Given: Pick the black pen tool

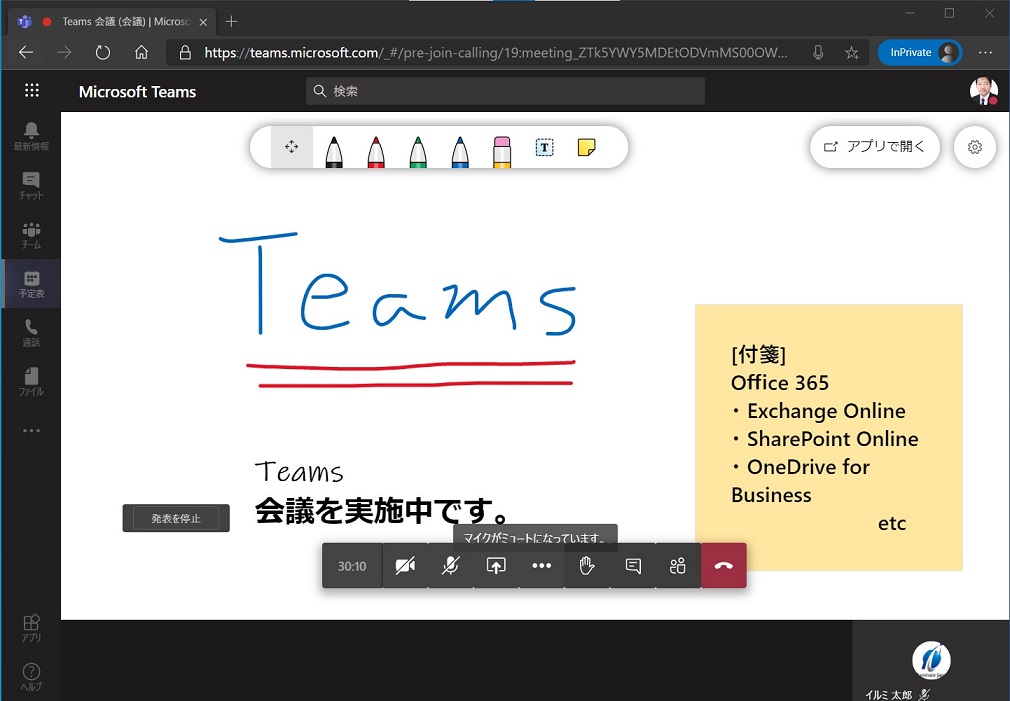Looking at the screenshot, I should click(334, 151).
